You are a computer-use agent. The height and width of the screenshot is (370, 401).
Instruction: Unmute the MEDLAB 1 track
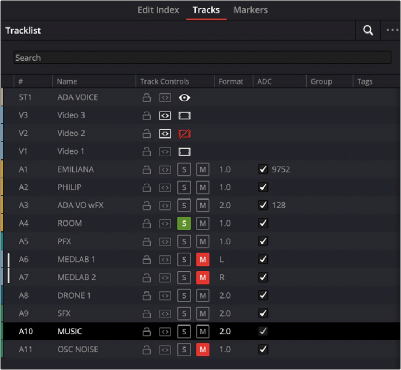tap(203, 260)
